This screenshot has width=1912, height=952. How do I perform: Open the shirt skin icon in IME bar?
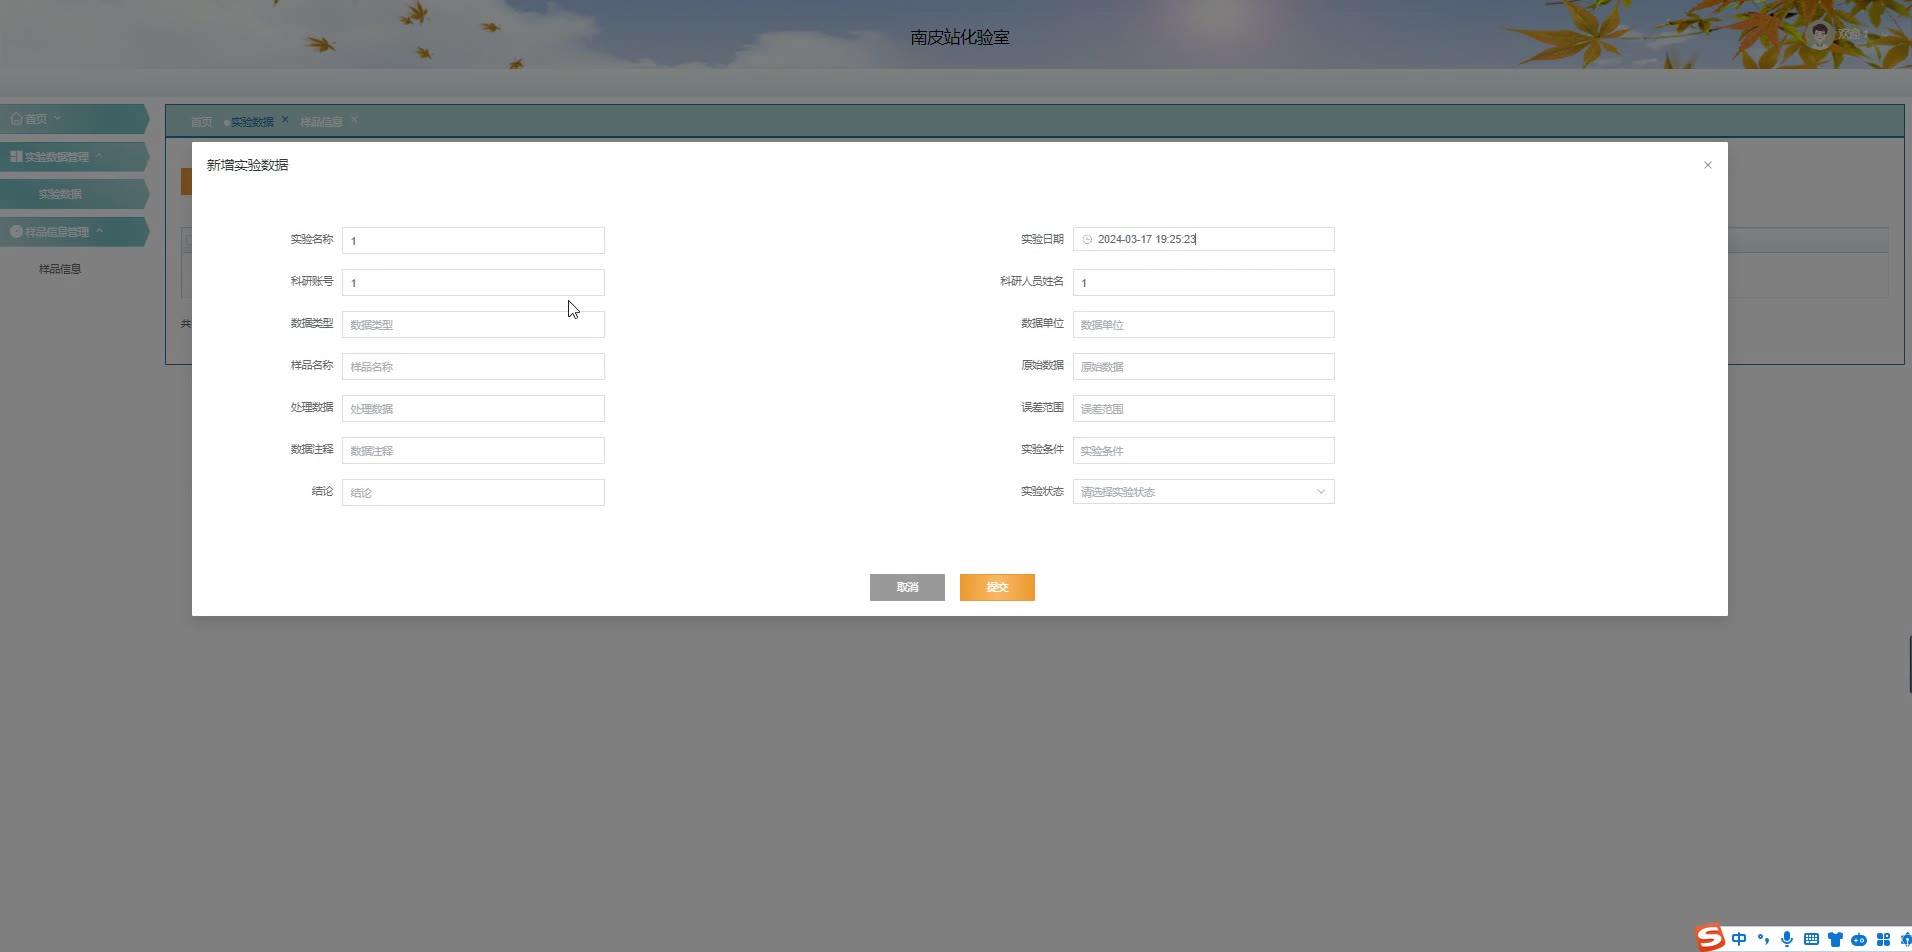coord(1835,939)
